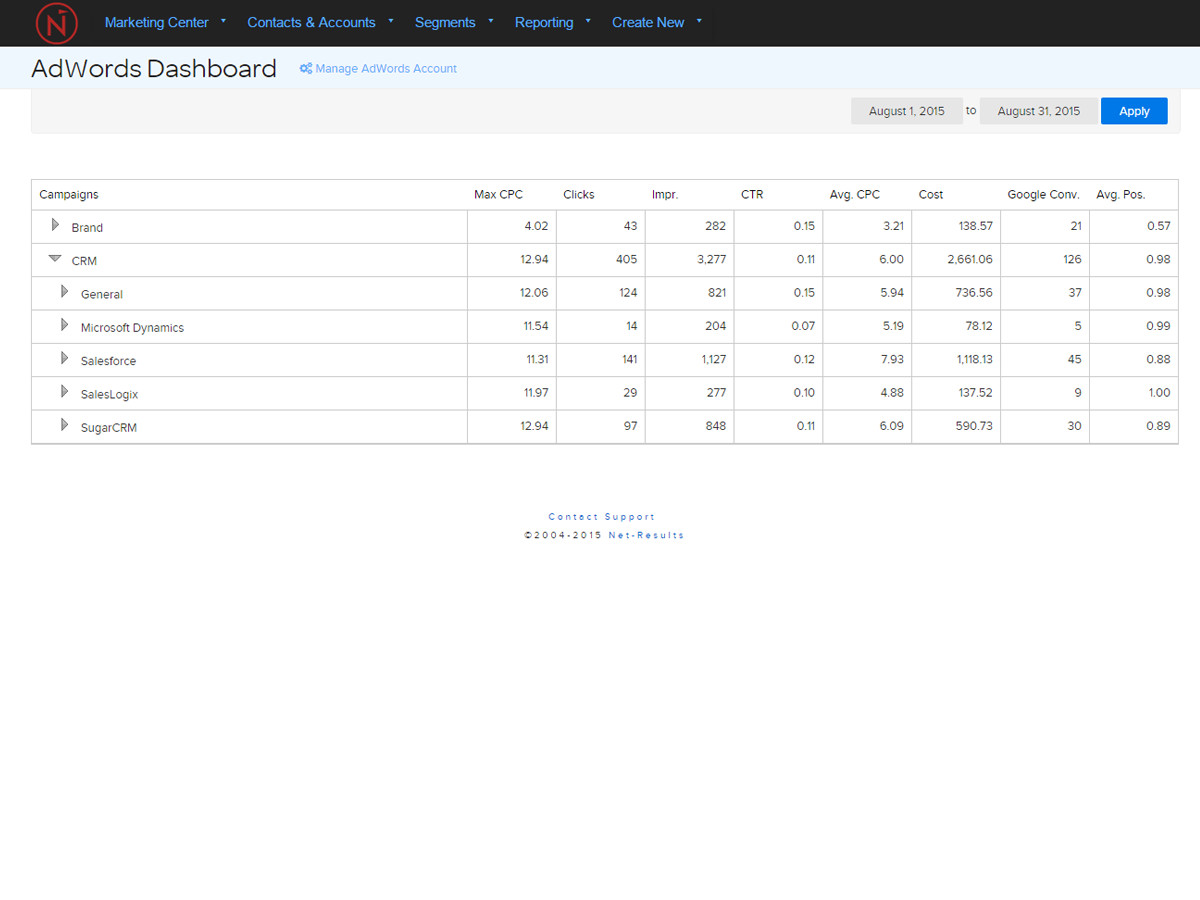Screen dimensions: 1200x900
Task: Click the Avg. CPC column header
Action: 855,195
